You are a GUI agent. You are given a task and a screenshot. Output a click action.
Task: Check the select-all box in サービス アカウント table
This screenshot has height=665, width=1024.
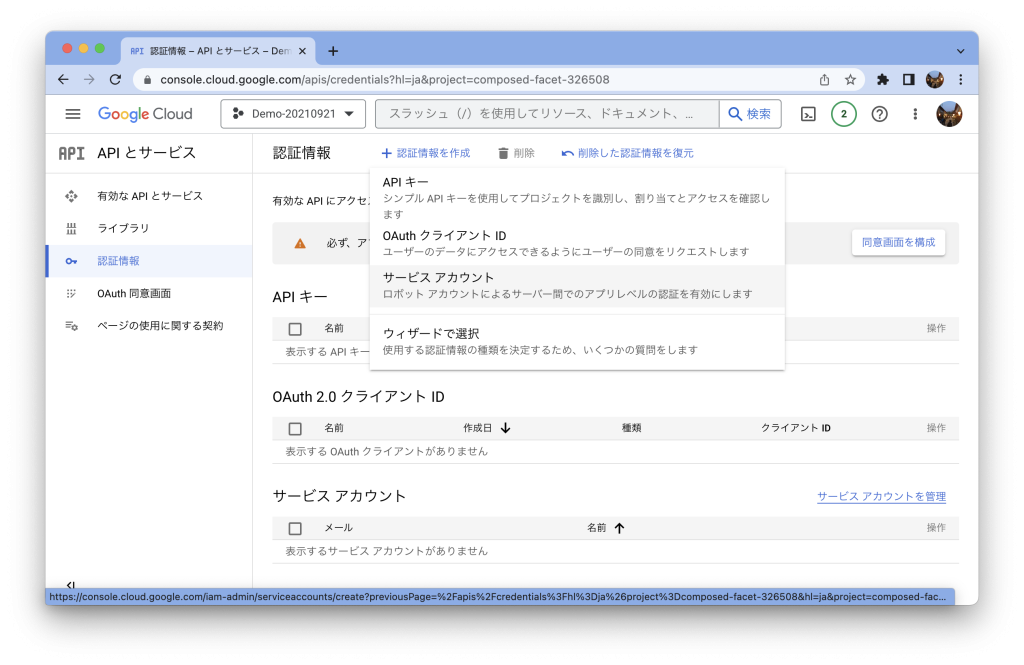[295, 528]
